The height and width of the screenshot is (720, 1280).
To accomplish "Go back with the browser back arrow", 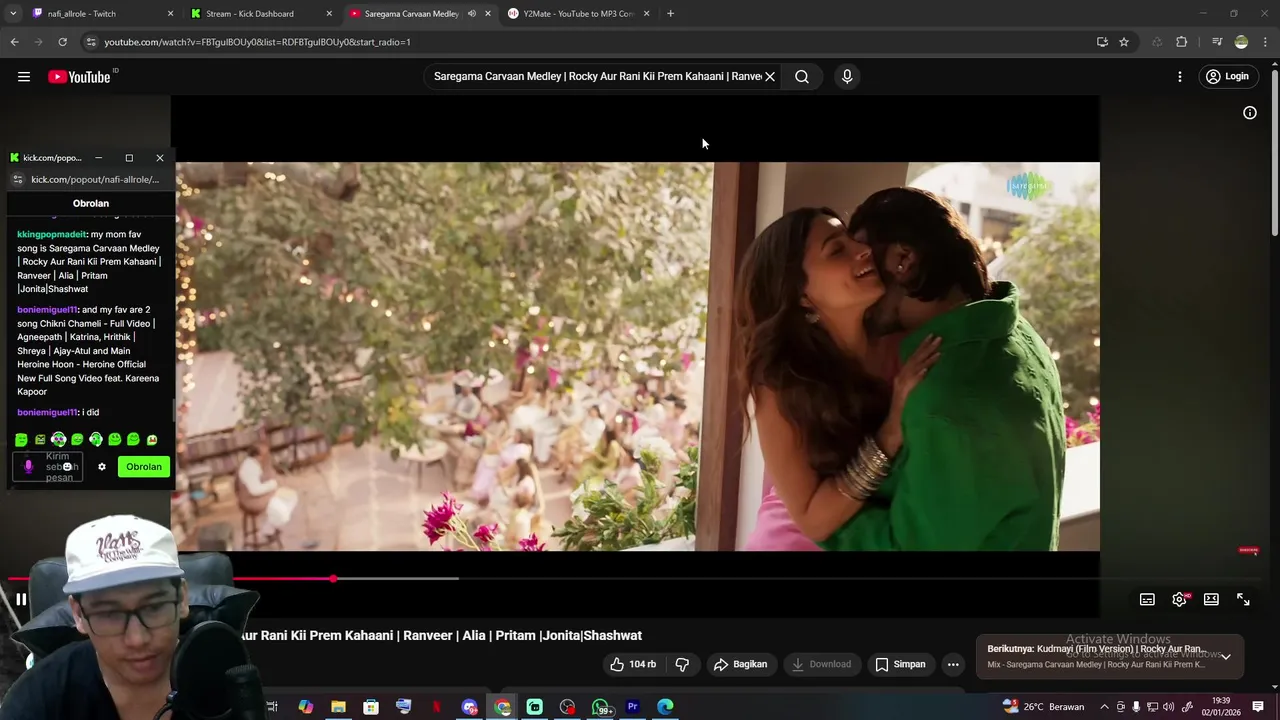I will tap(14, 42).
